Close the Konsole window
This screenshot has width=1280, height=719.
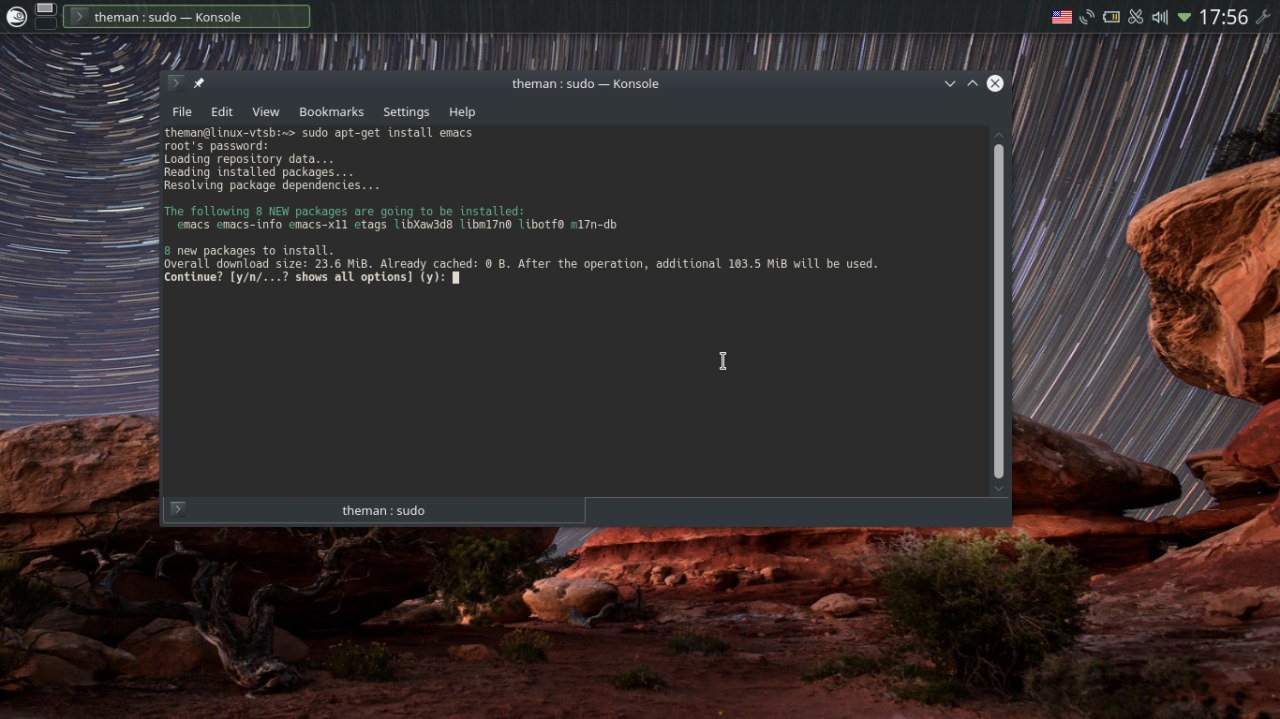click(x=995, y=84)
